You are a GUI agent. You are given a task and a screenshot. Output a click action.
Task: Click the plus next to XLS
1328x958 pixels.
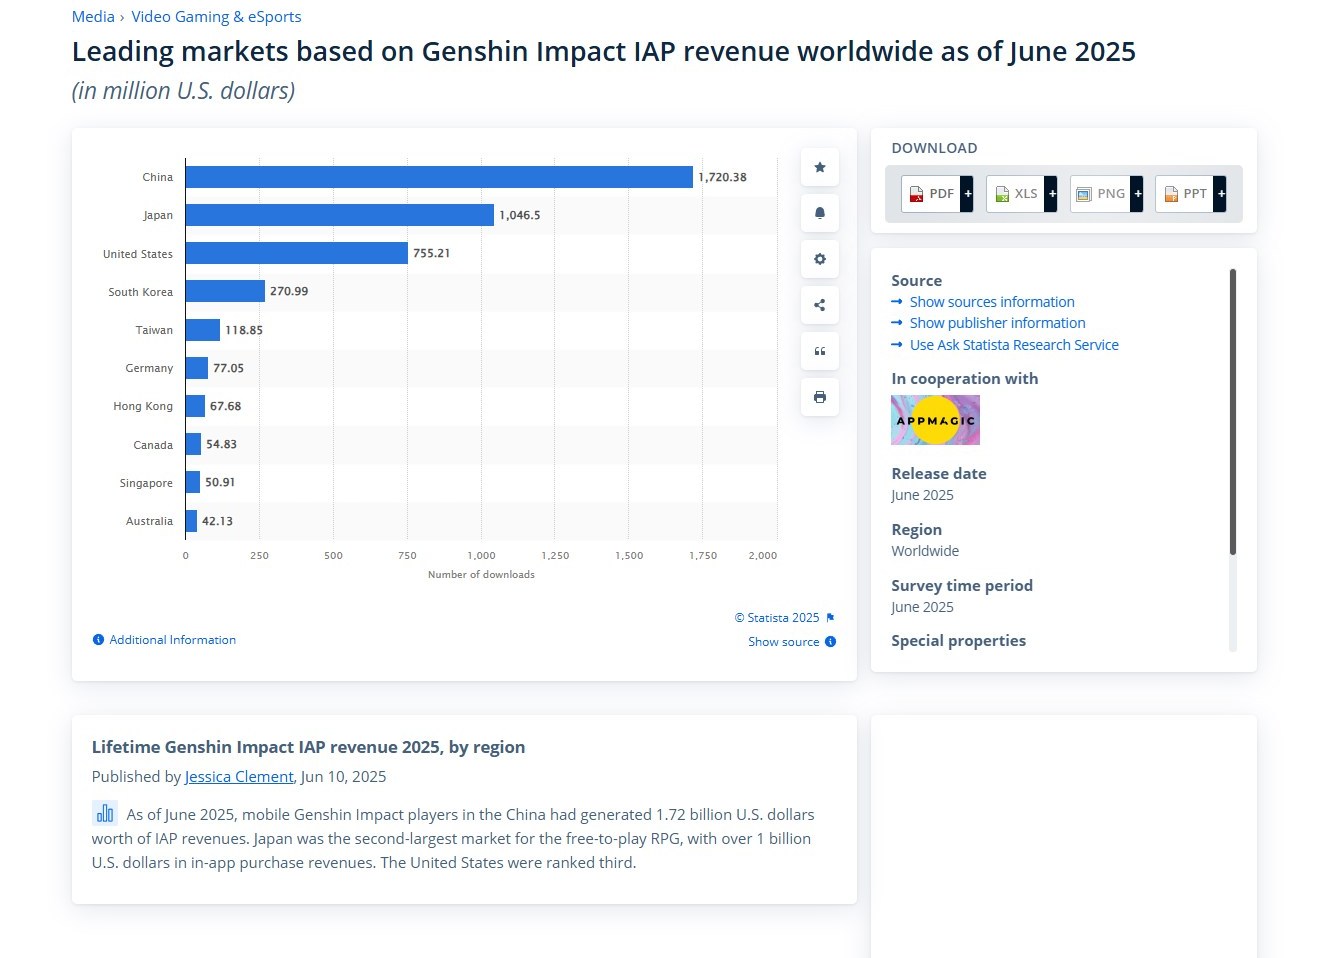coord(1052,194)
